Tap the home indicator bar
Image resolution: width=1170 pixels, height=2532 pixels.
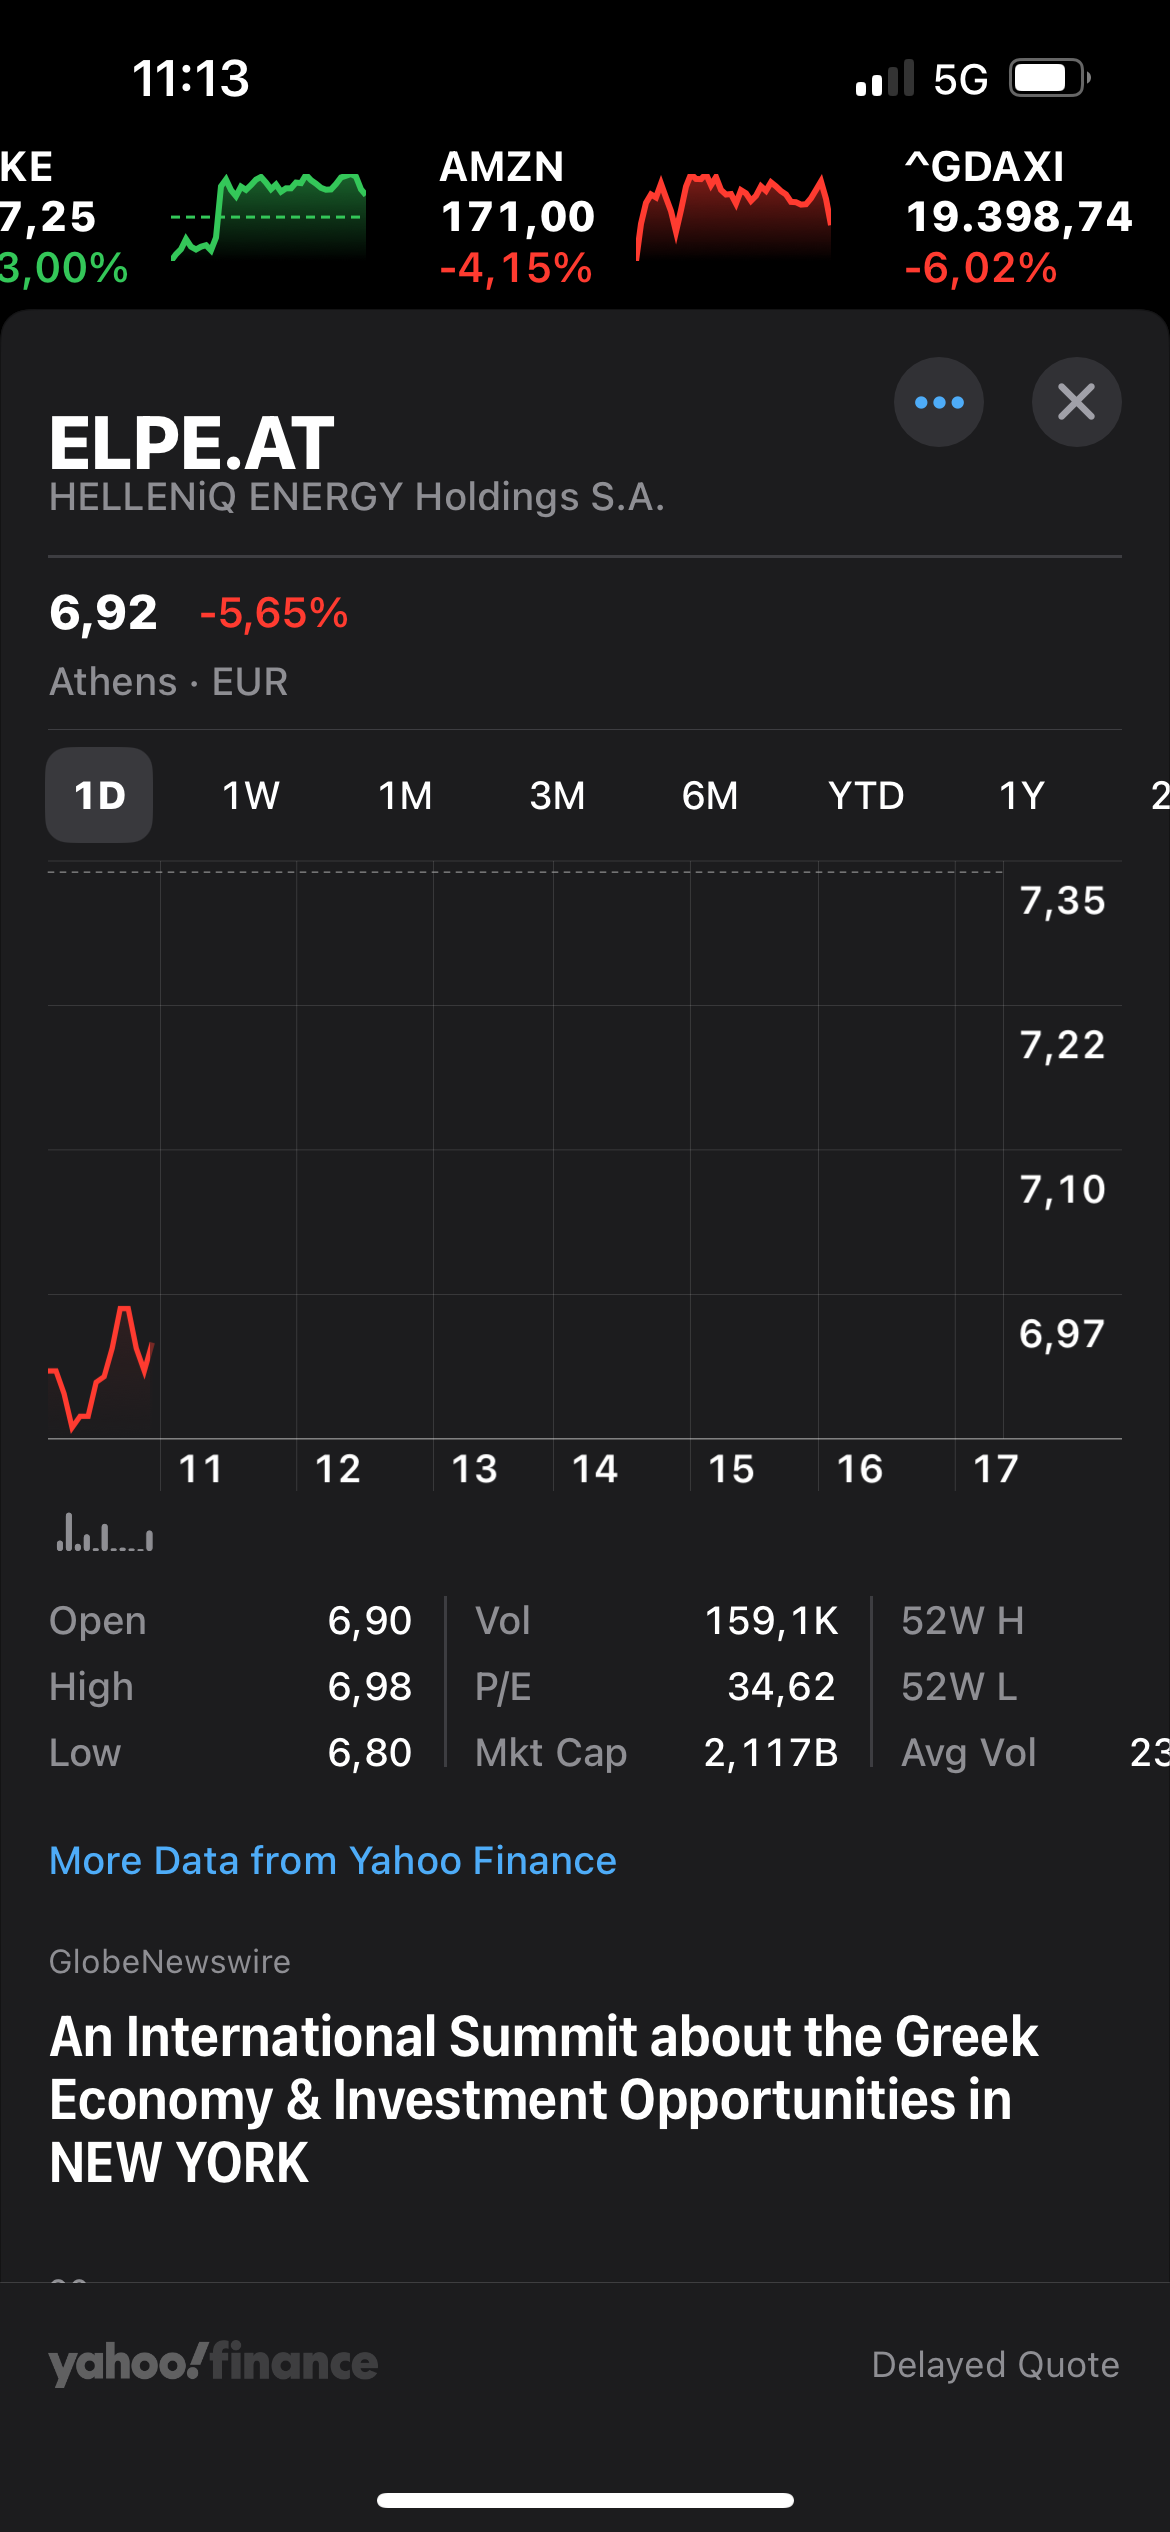585,2500
